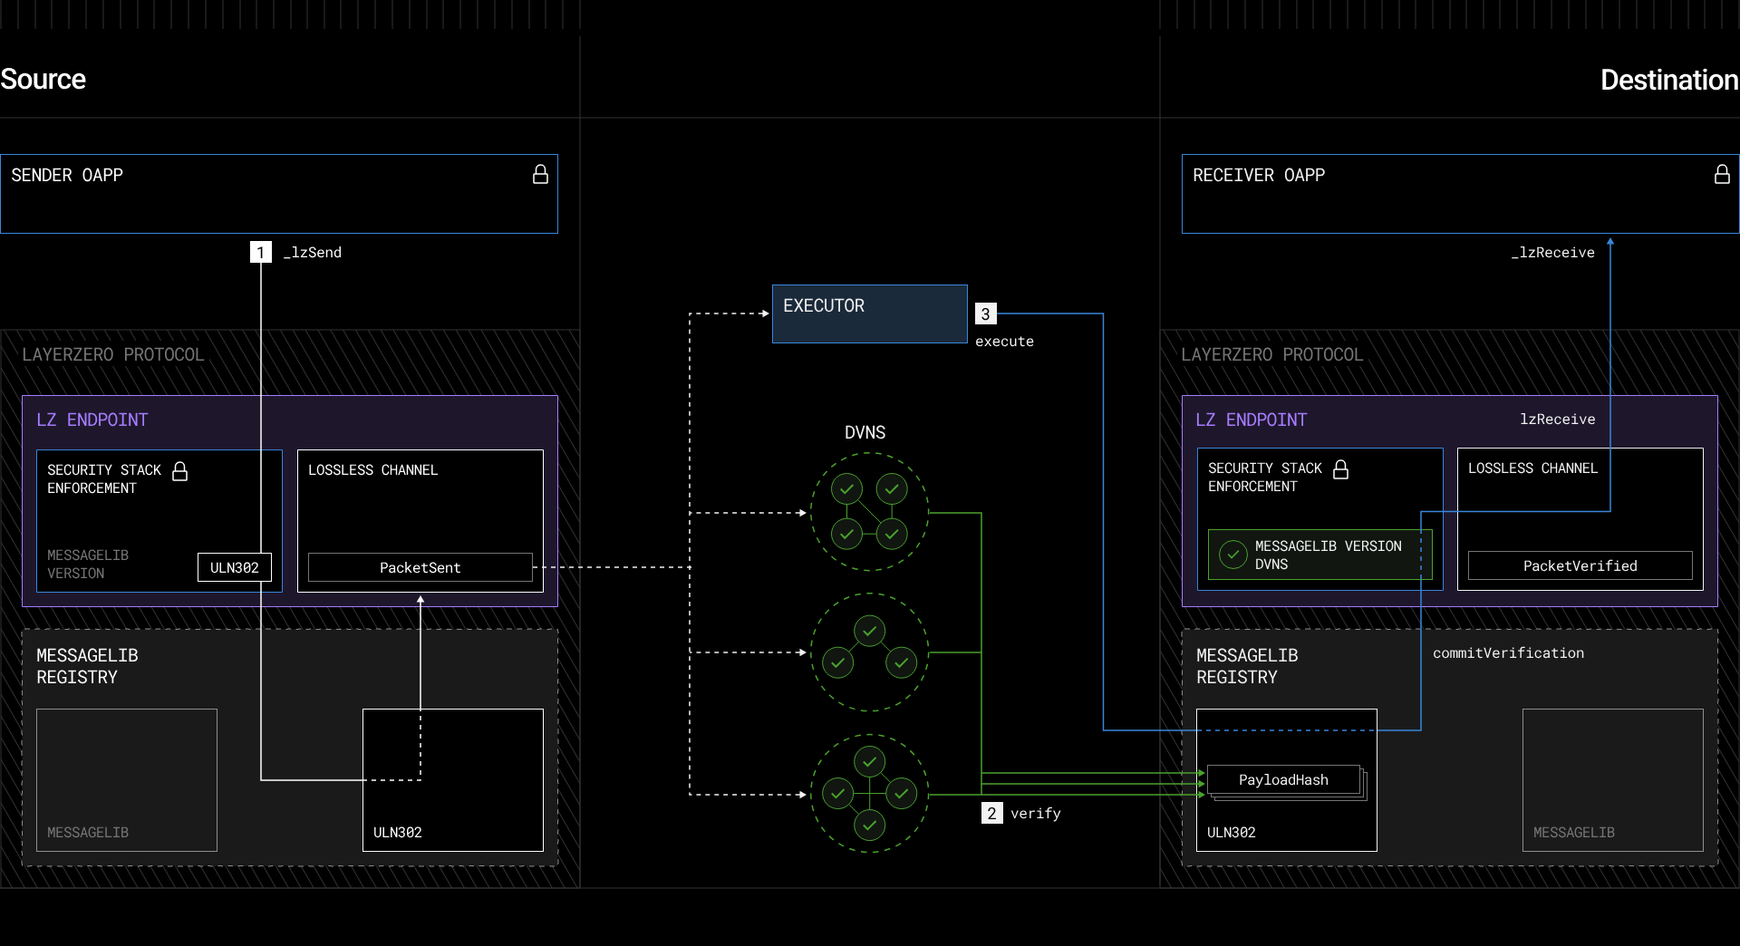Expand the ULN302 box under MESSAGELIB VERSION
Viewport: 1740px width, 946px height.
(x=235, y=567)
